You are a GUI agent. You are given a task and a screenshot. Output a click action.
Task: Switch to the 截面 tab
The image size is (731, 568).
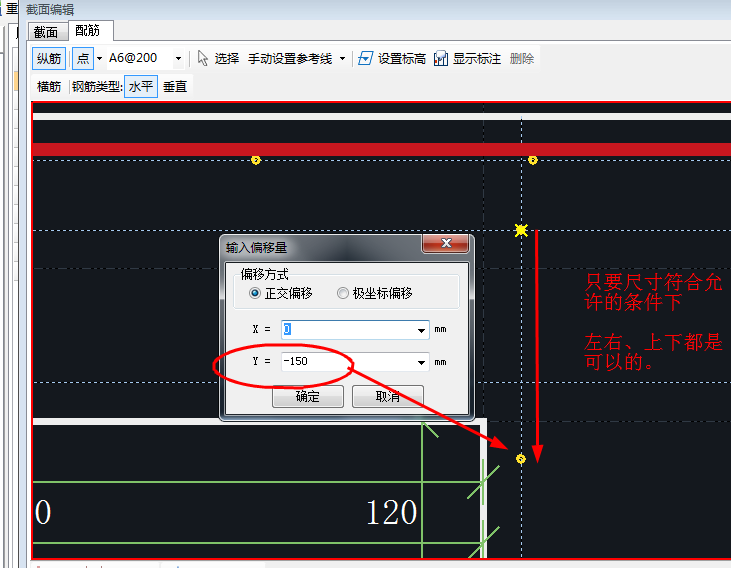pyautogui.click(x=46, y=32)
